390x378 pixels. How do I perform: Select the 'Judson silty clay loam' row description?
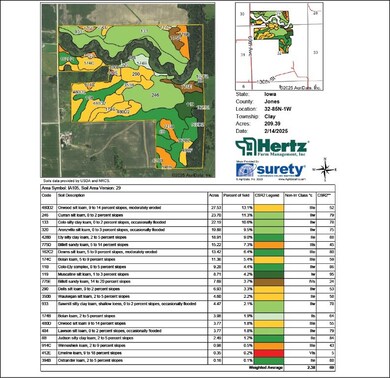pos(96,338)
